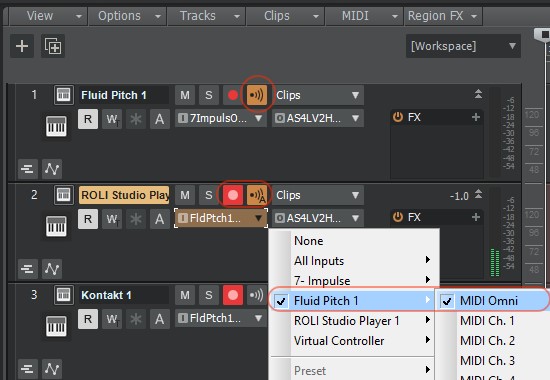Click the instrument keyboard icon of track 2

56,226
